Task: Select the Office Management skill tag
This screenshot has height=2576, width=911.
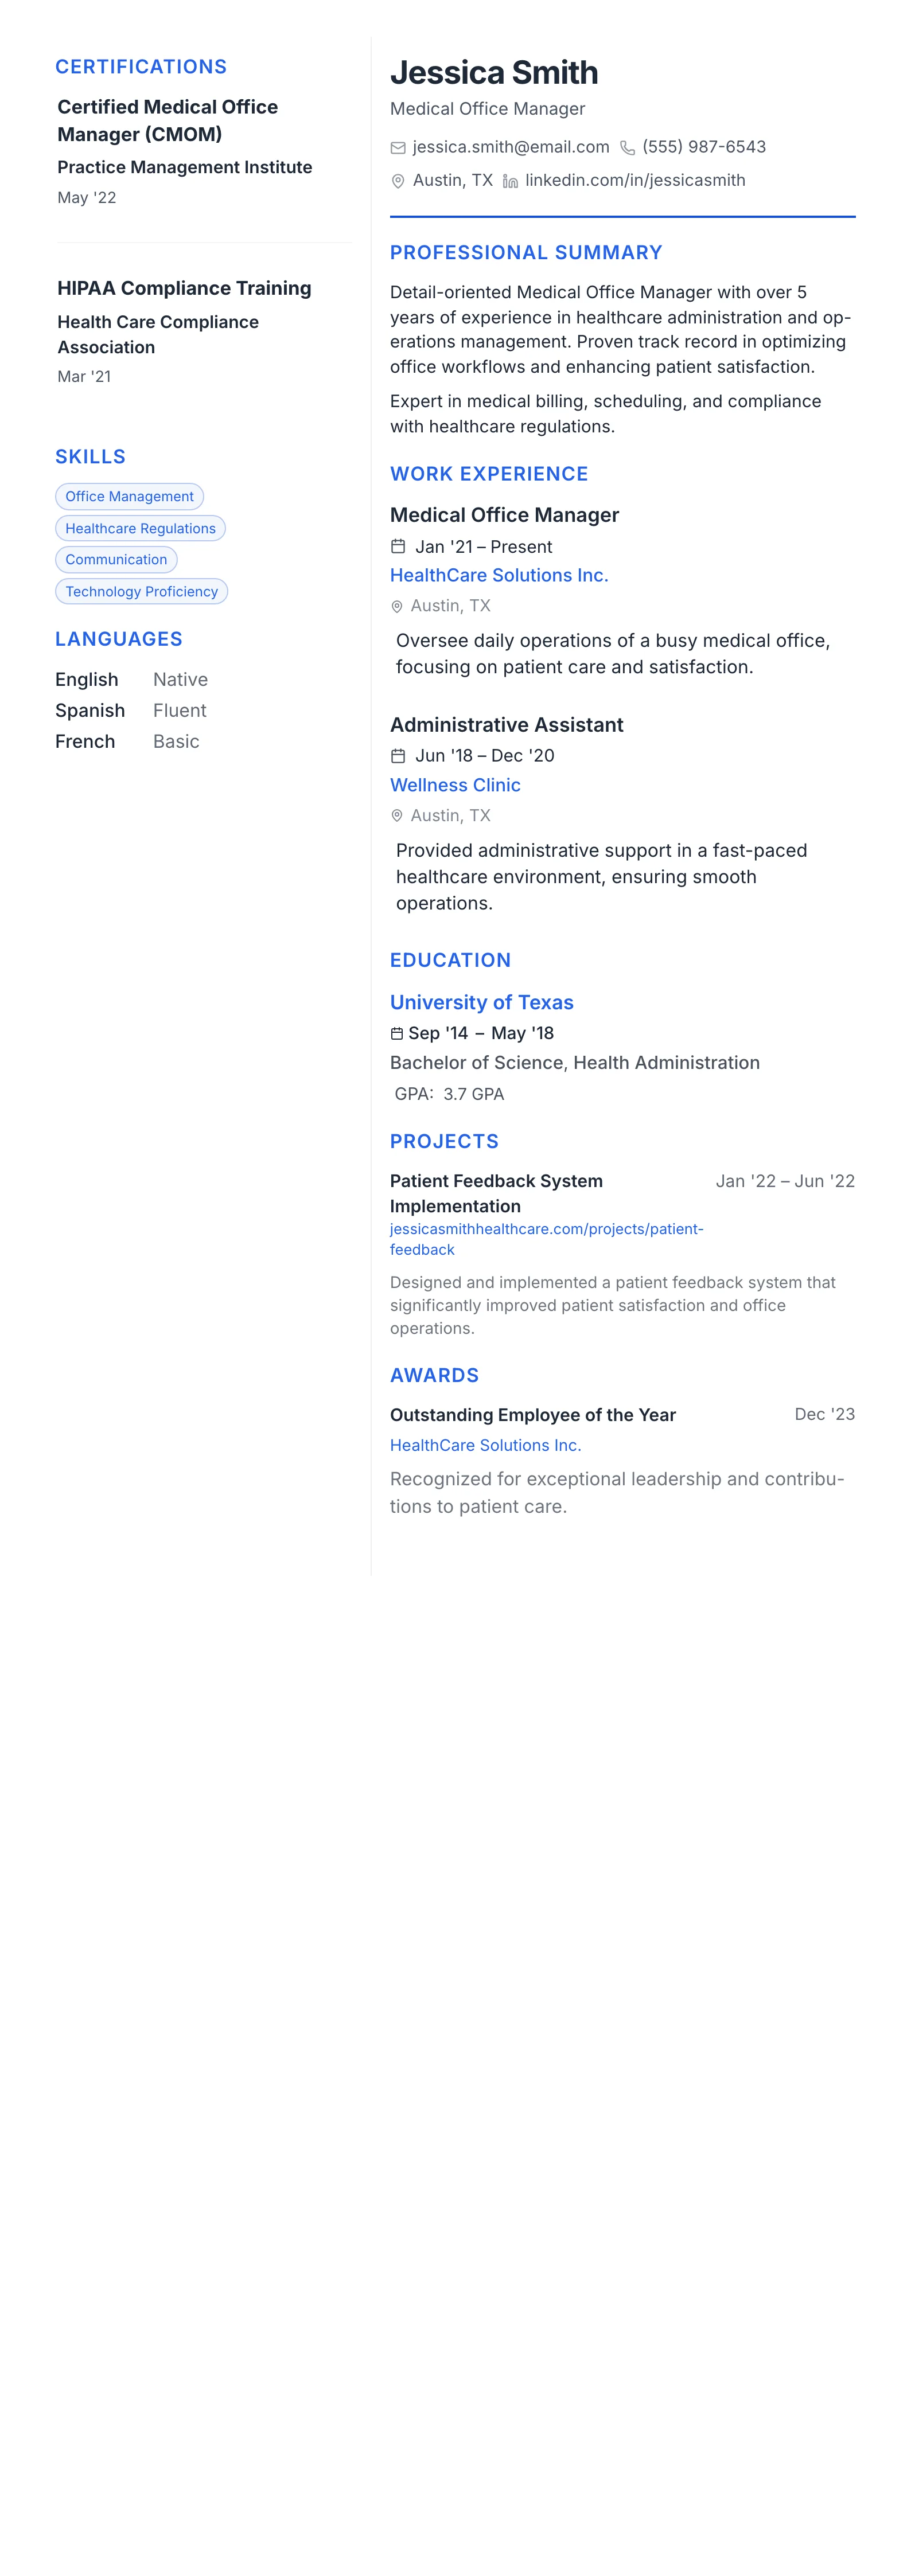Action: click(129, 497)
